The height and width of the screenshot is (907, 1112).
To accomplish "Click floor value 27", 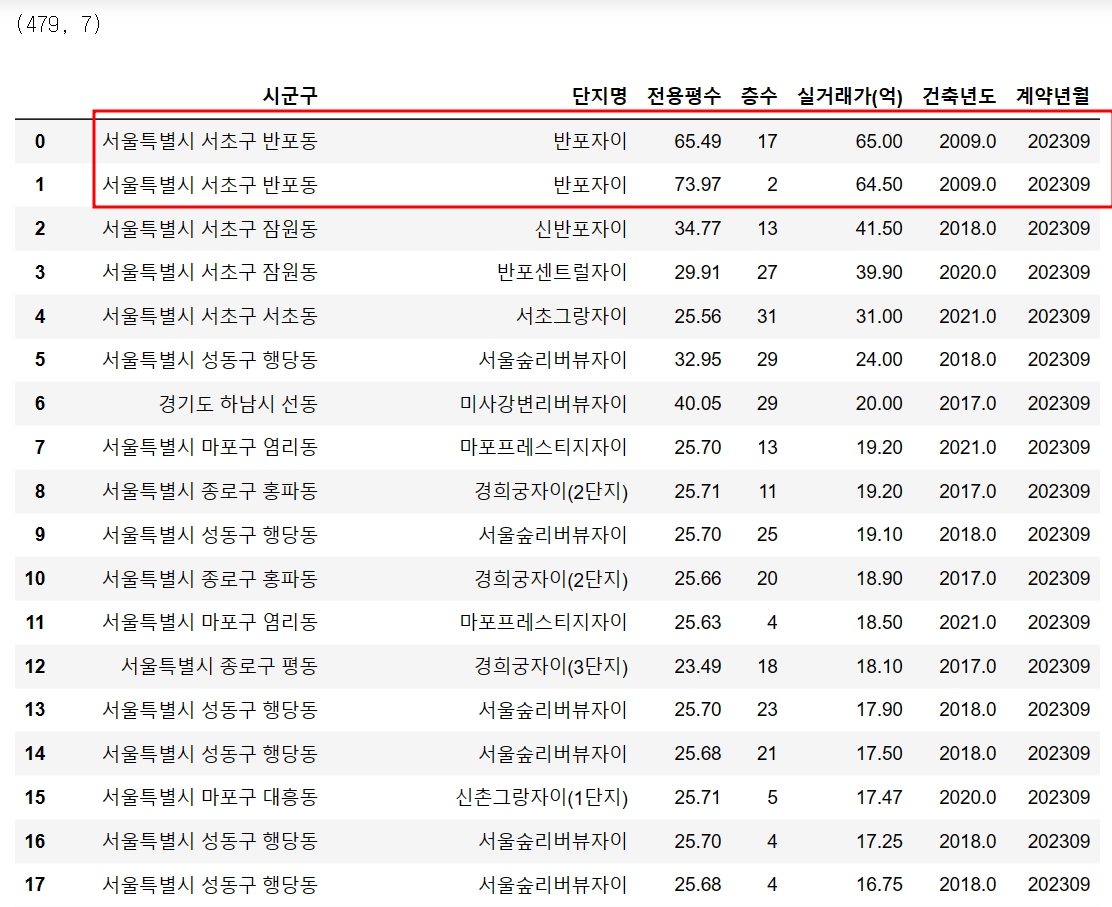I will tap(767, 272).
